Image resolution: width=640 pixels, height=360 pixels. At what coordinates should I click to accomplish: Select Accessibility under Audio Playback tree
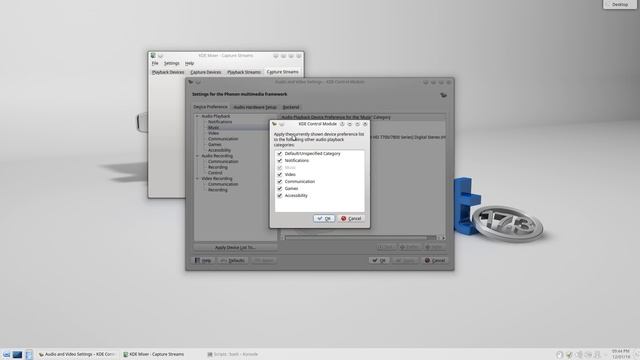click(x=220, y=150)
